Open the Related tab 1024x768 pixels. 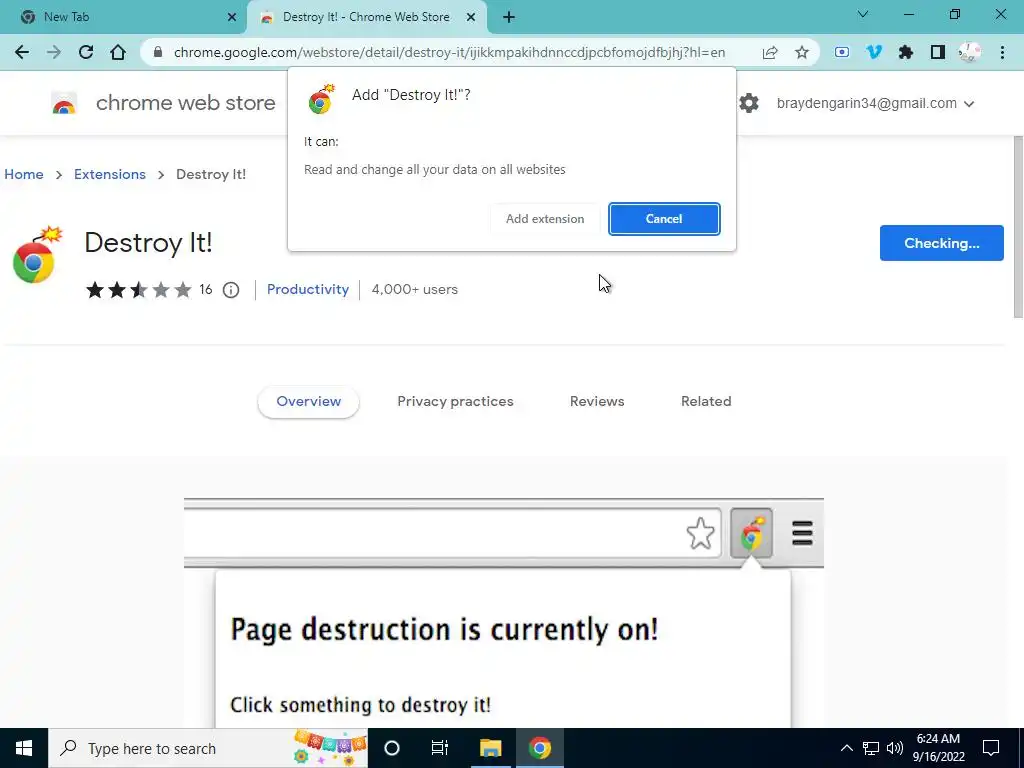[706, 402]
